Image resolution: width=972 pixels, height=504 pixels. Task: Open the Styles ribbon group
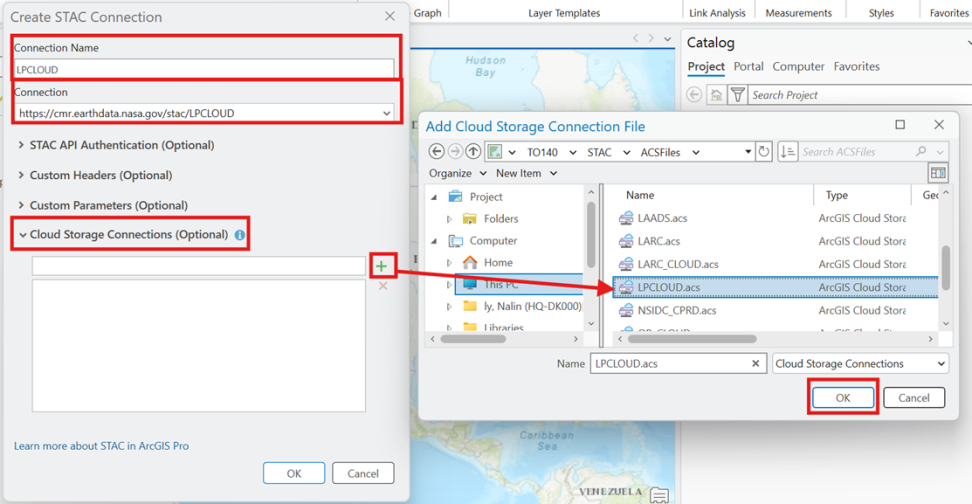click(x=881, y=13)
